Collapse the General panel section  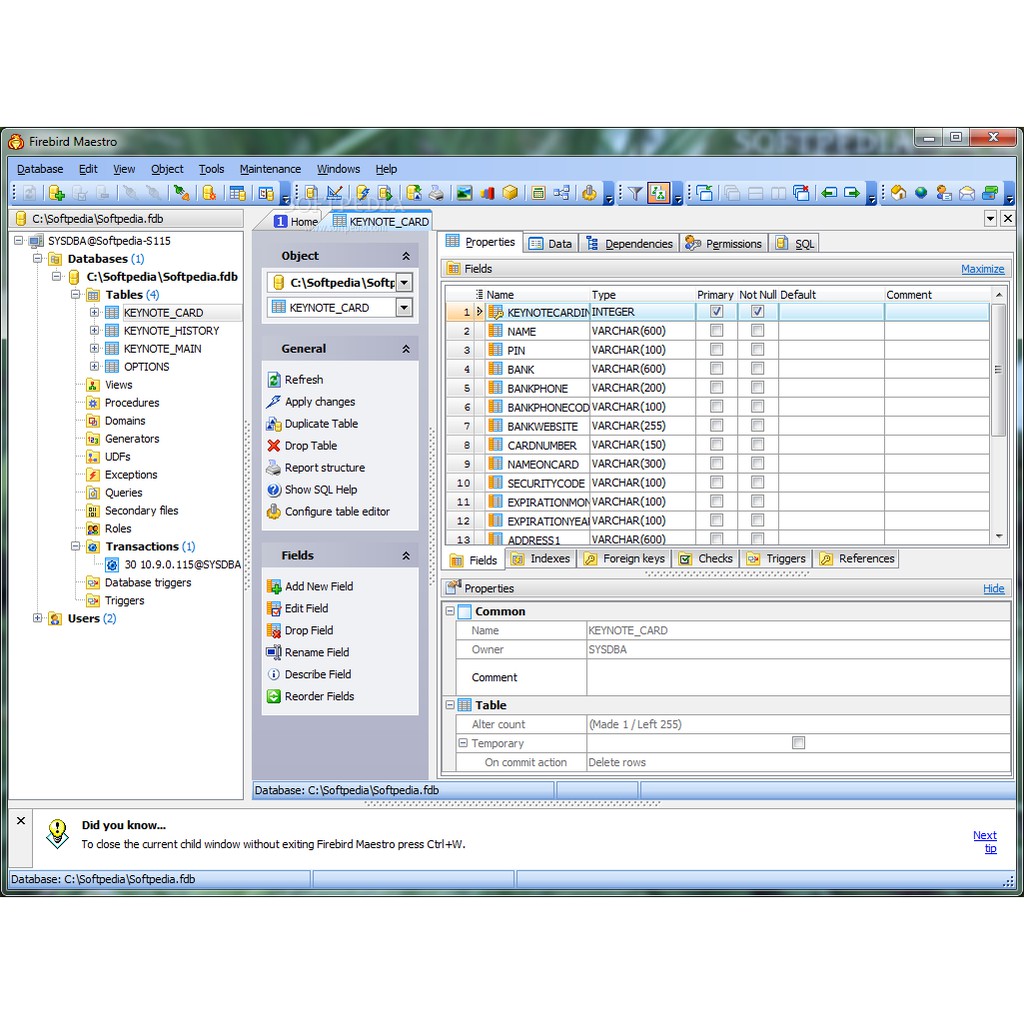[x=406, y=349]
